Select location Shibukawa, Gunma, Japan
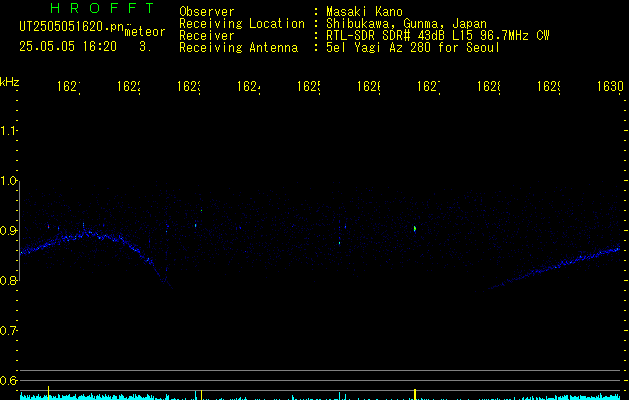This screenshot has width=629, height=400. coord(406,24)
